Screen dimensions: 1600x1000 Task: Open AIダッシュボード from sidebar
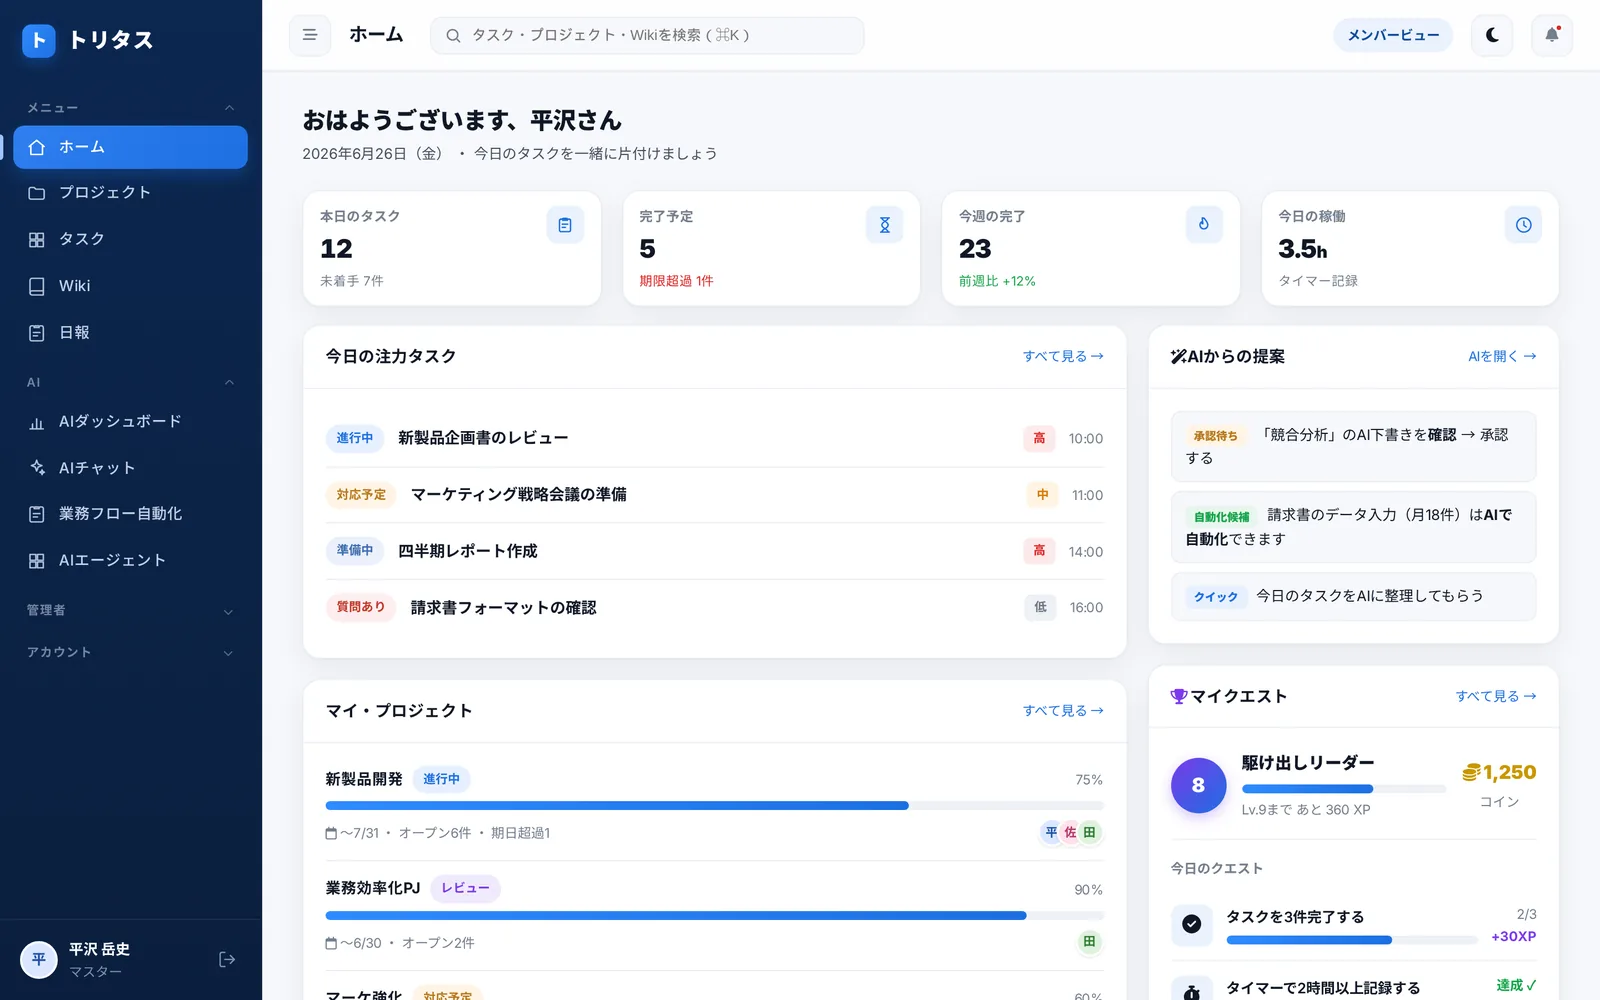pos(131,421)
